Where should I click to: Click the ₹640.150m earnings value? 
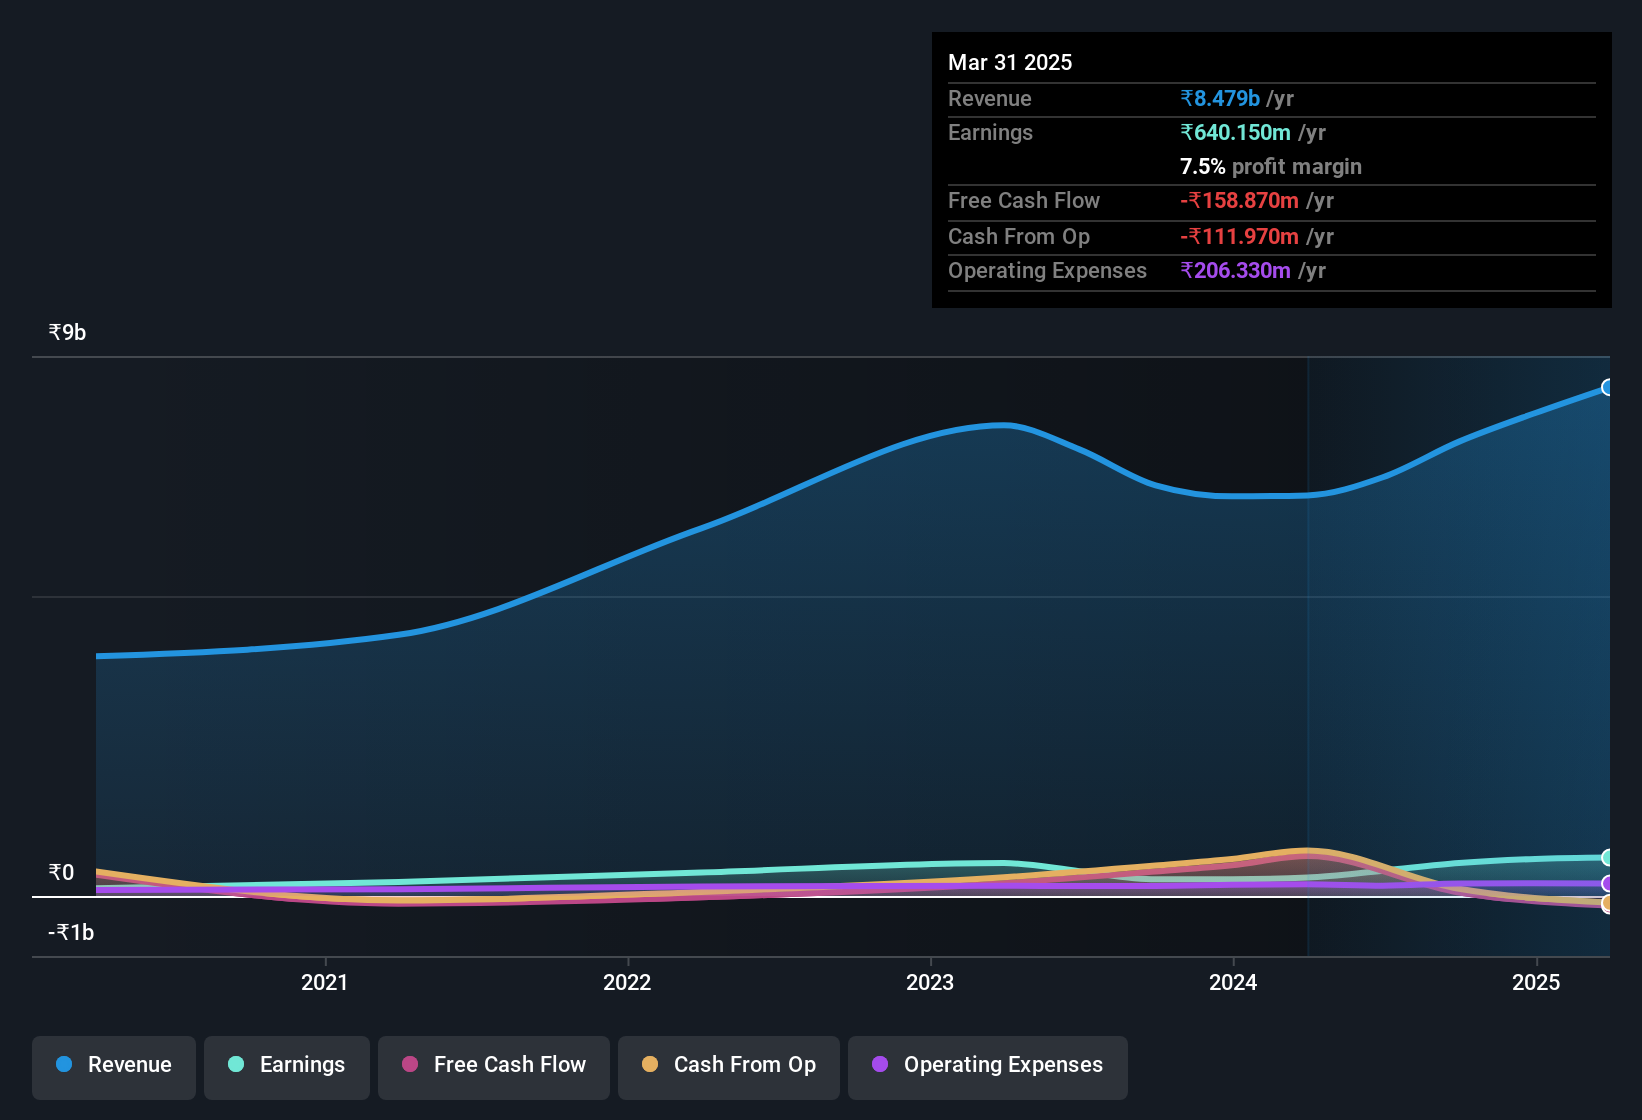1236,132
